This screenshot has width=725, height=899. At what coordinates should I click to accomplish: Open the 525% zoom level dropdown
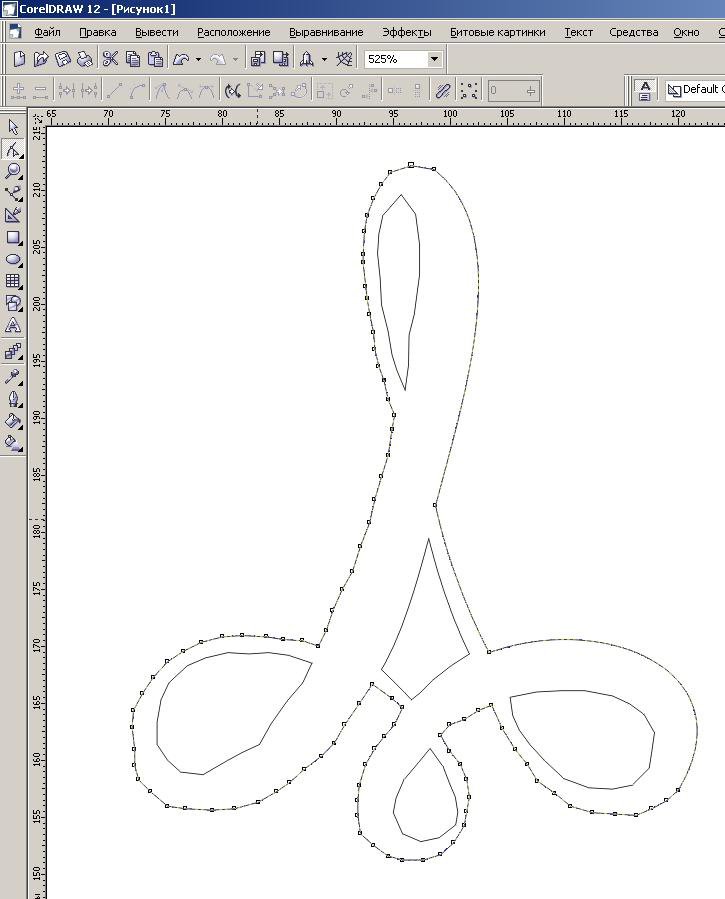pyautogui.click(x=434, y=59)
